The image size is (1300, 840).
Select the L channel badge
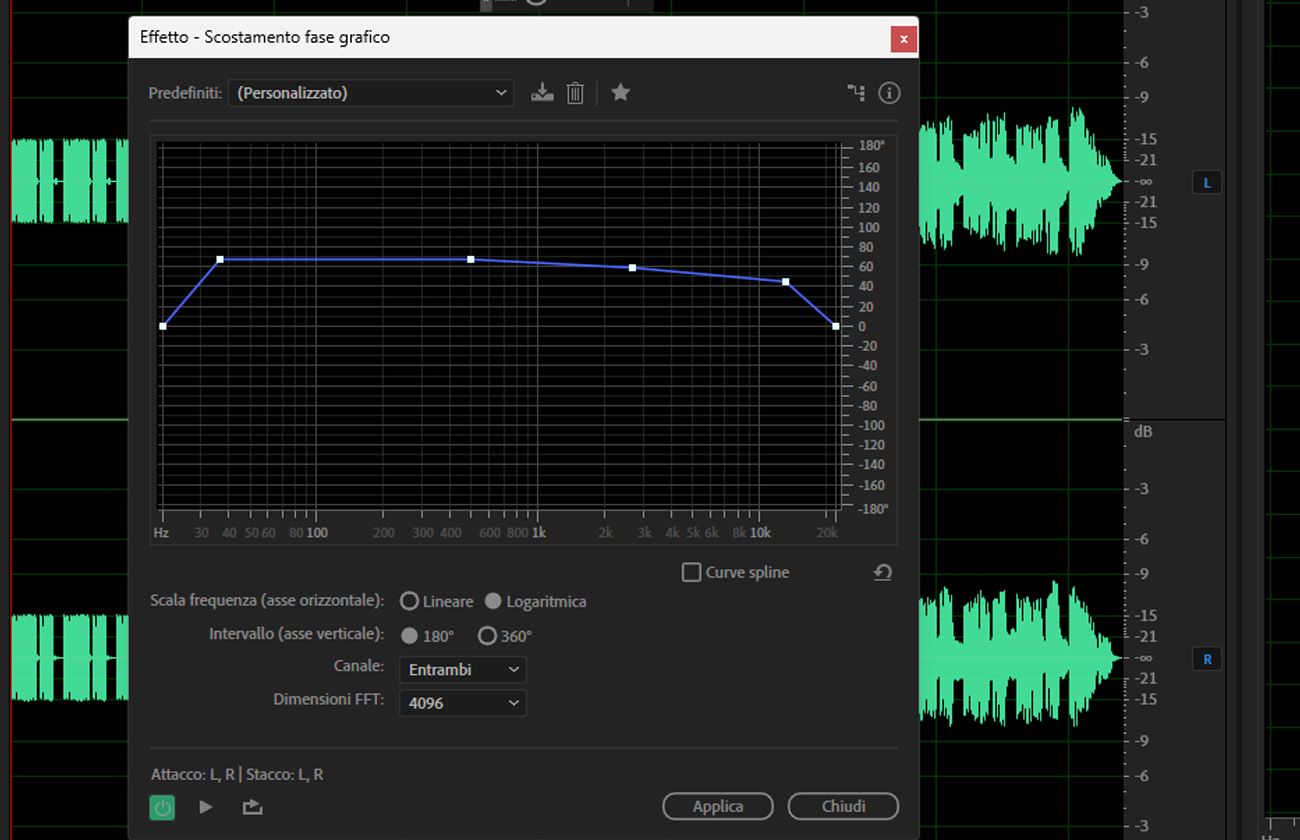pos(1206,182)
